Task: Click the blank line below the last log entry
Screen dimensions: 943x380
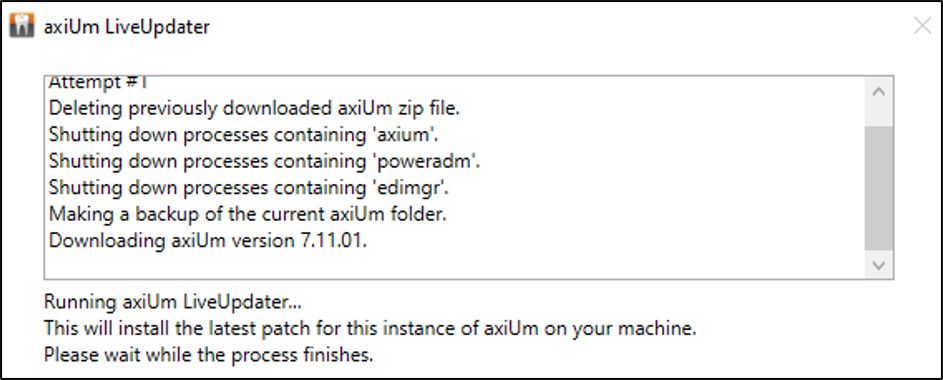Action: pos(455,265)
